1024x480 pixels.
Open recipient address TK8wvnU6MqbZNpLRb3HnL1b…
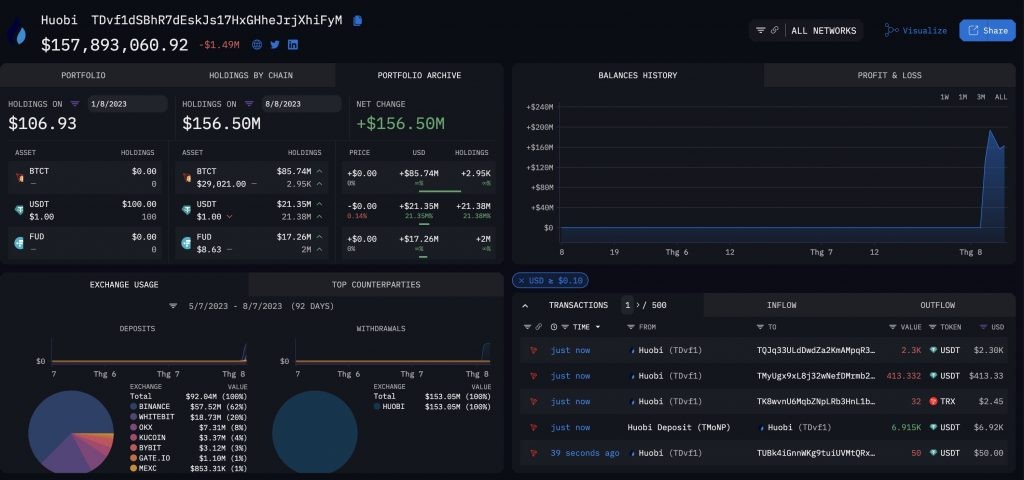pos(815,402)
